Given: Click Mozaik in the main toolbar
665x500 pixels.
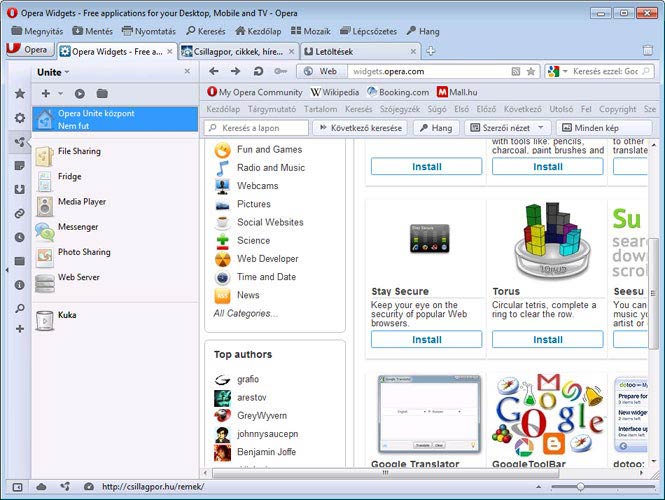Looking at the screenshot, I should [x=310, y=31].
